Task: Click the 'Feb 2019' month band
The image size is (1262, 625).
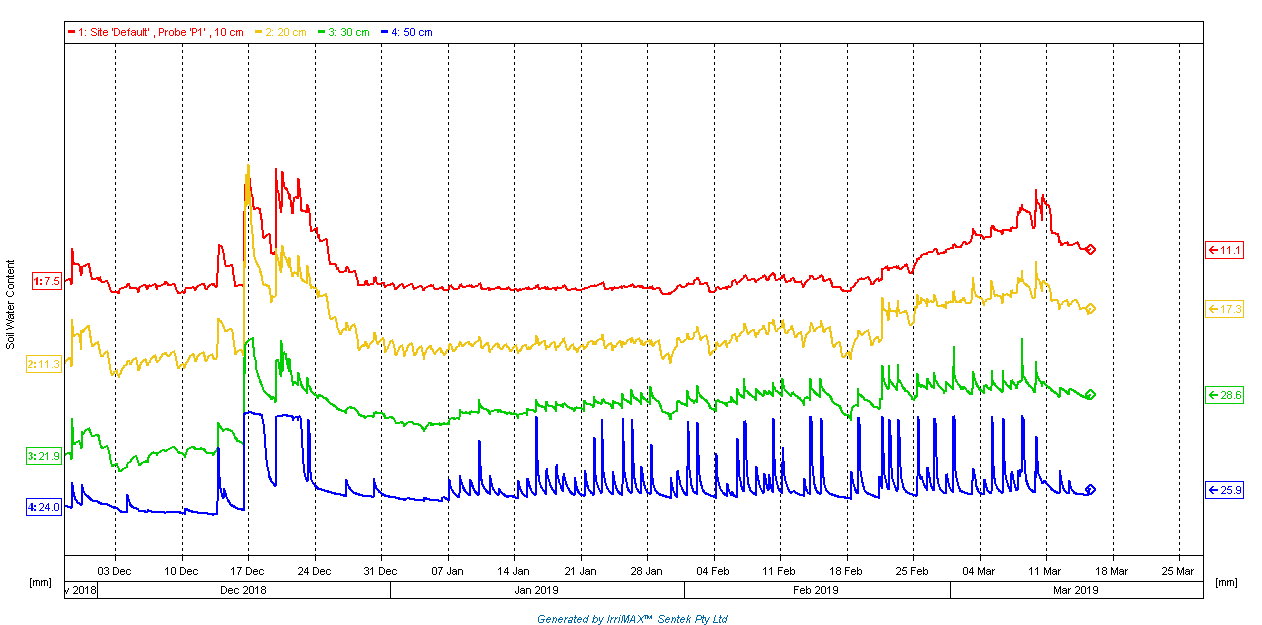Action: point(815,590)
